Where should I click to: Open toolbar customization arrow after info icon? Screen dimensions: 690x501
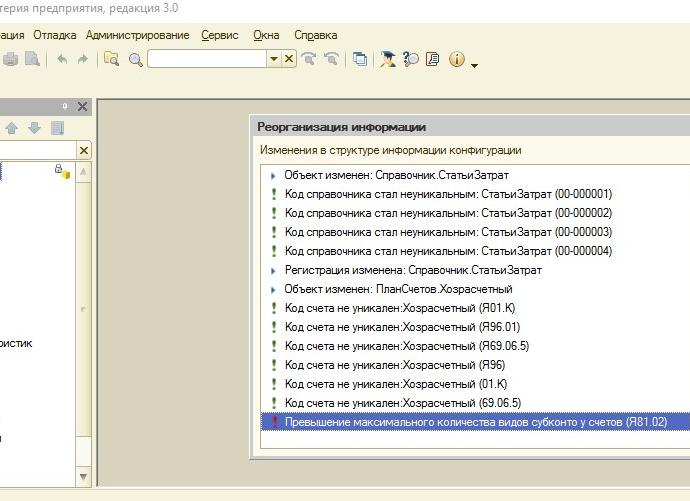click(x=474, y=66)
